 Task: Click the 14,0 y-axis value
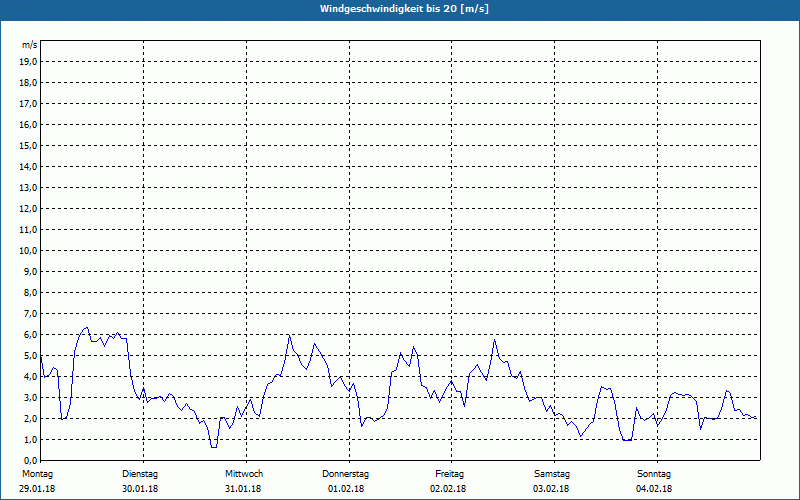coord(28,166)
